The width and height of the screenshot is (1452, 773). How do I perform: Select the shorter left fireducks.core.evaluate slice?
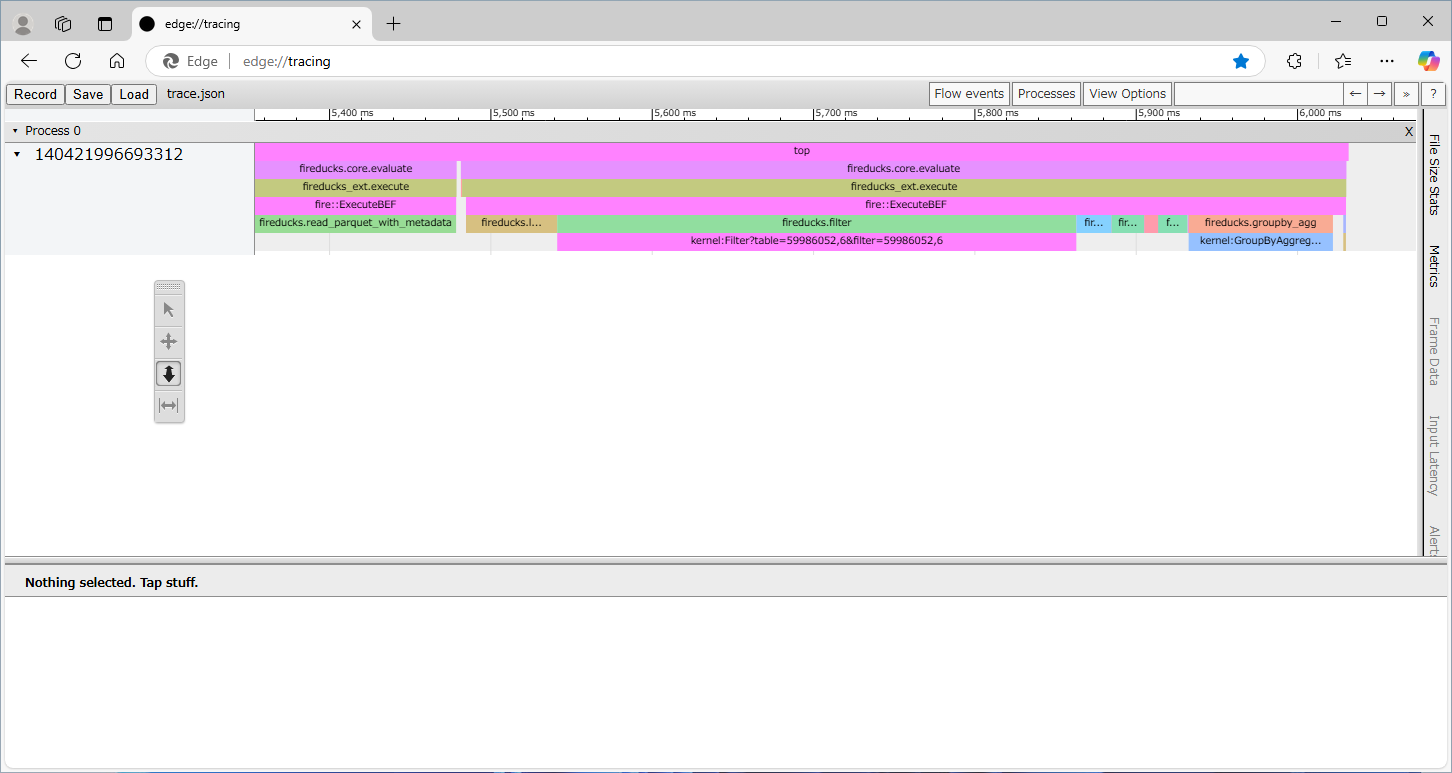tap(355, 169)
